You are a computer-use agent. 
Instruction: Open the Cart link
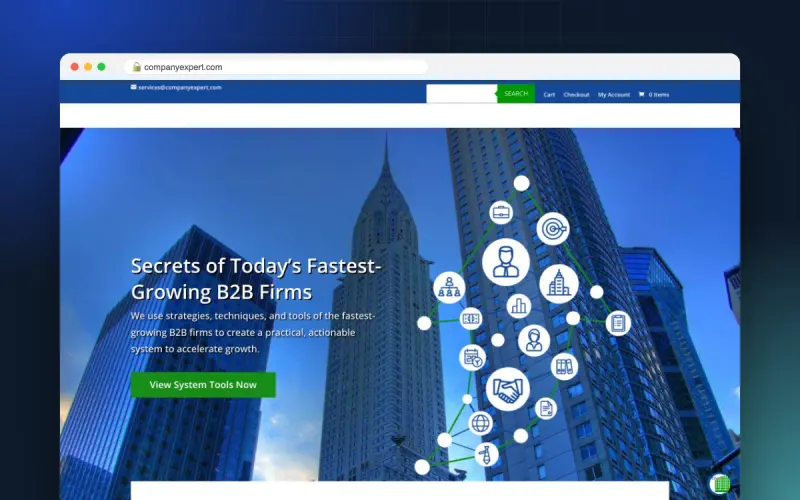[x=549, y=95]
